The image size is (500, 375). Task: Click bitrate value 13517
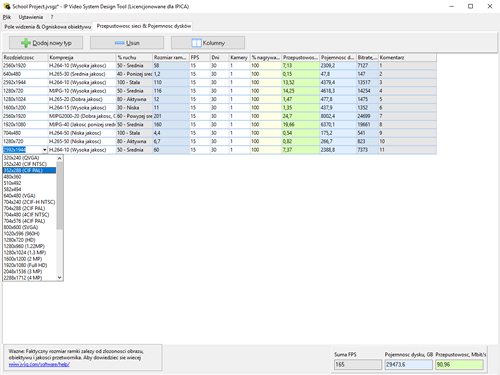(367, 82)
